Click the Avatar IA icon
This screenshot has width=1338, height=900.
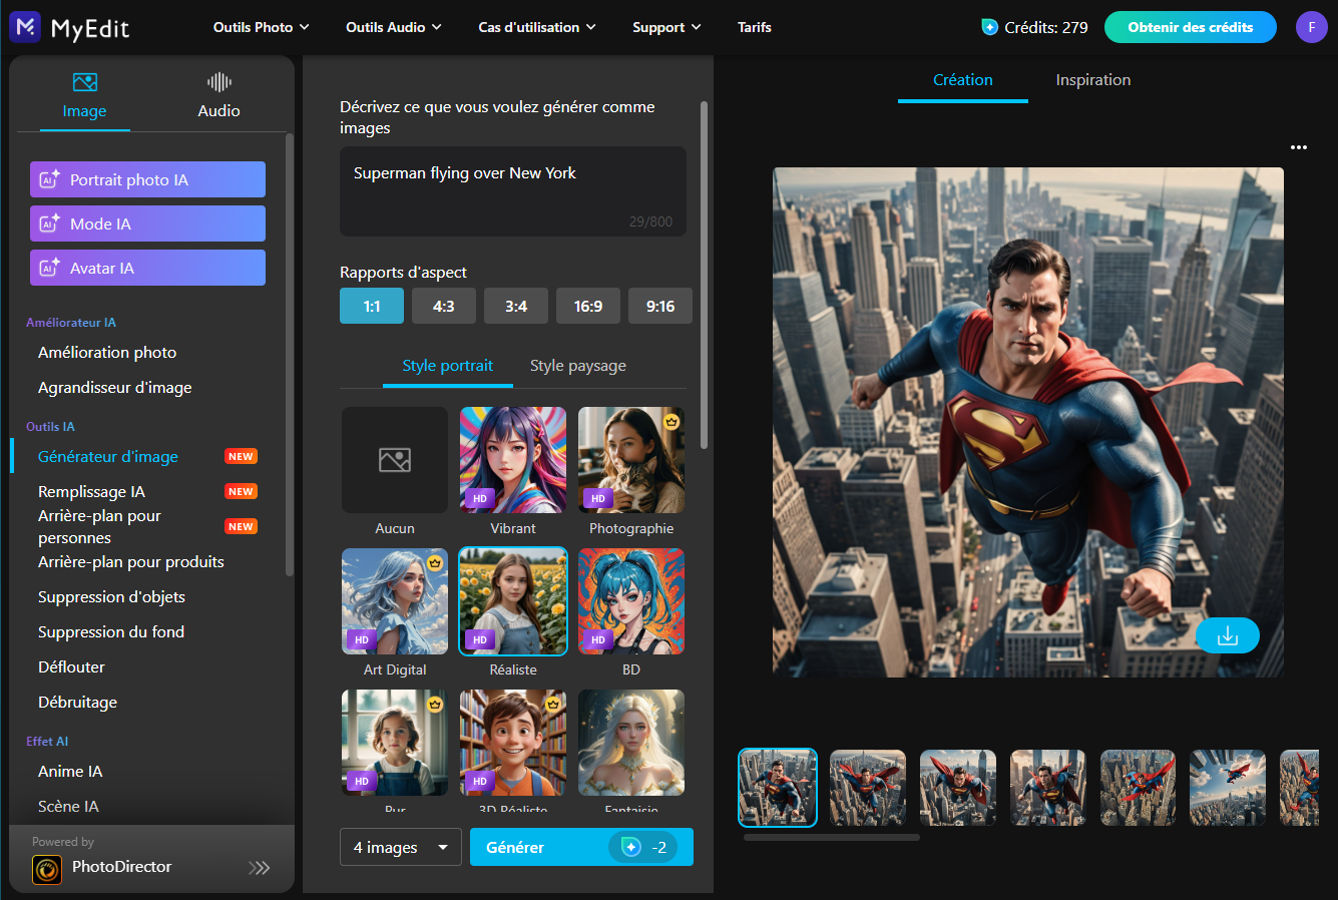[x=49, y=268]
